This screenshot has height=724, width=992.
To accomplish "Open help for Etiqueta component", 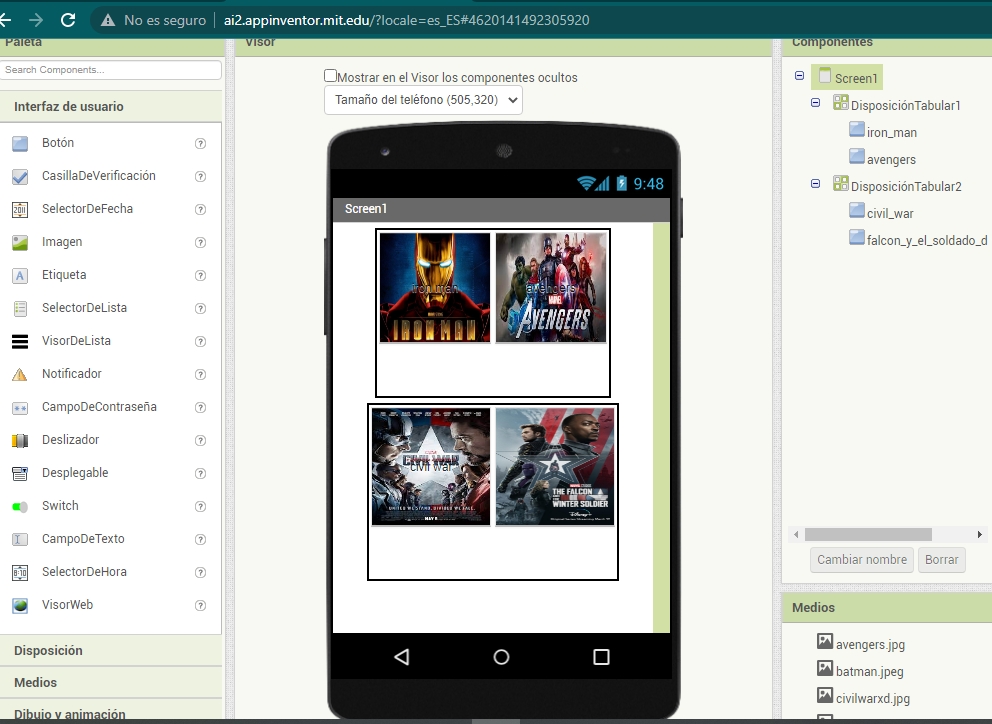I will [x=201, y=275].
